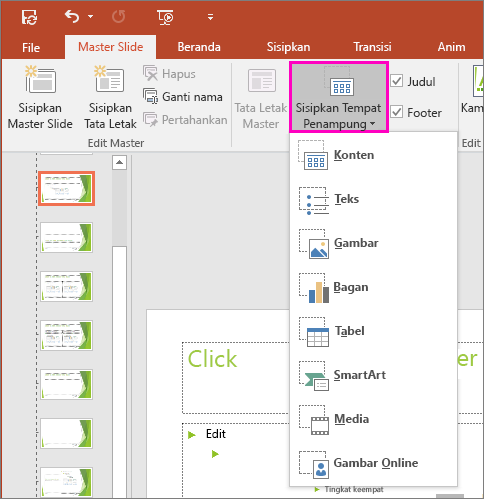Select the Master Slide tab
The height and width of the screenshot is (499, 484).
click(x=110, y=47)
